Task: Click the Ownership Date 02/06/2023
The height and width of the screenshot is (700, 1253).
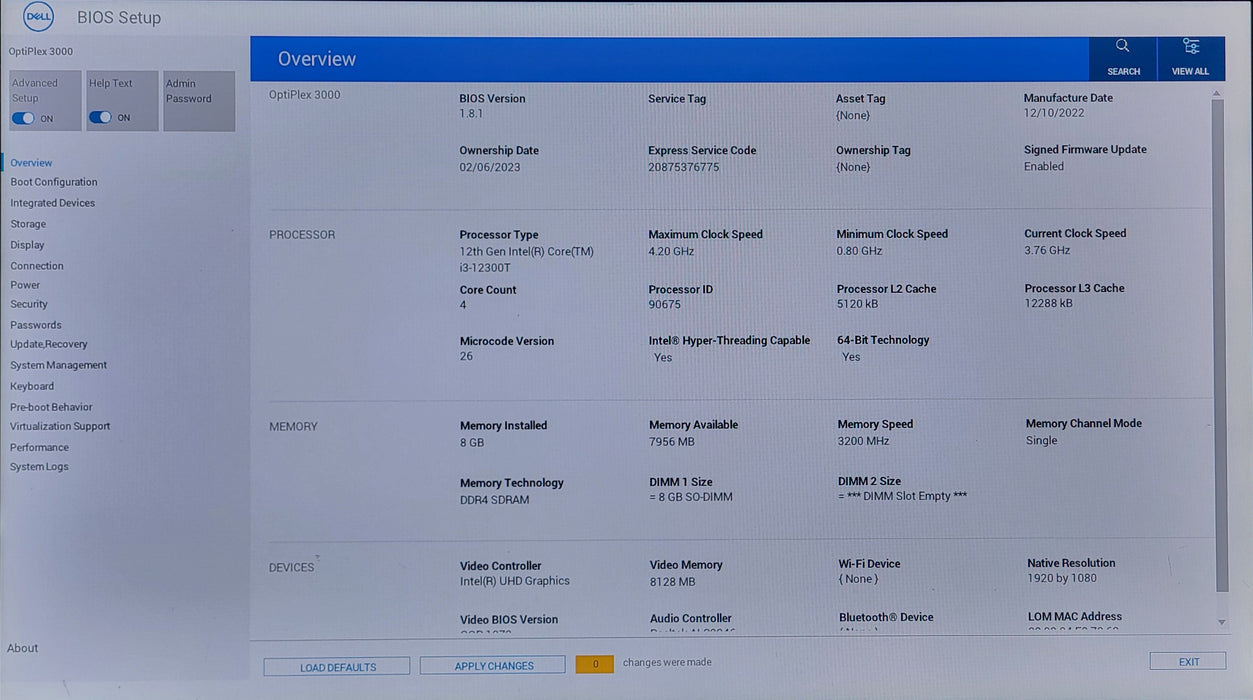Action: click(490, 167)
